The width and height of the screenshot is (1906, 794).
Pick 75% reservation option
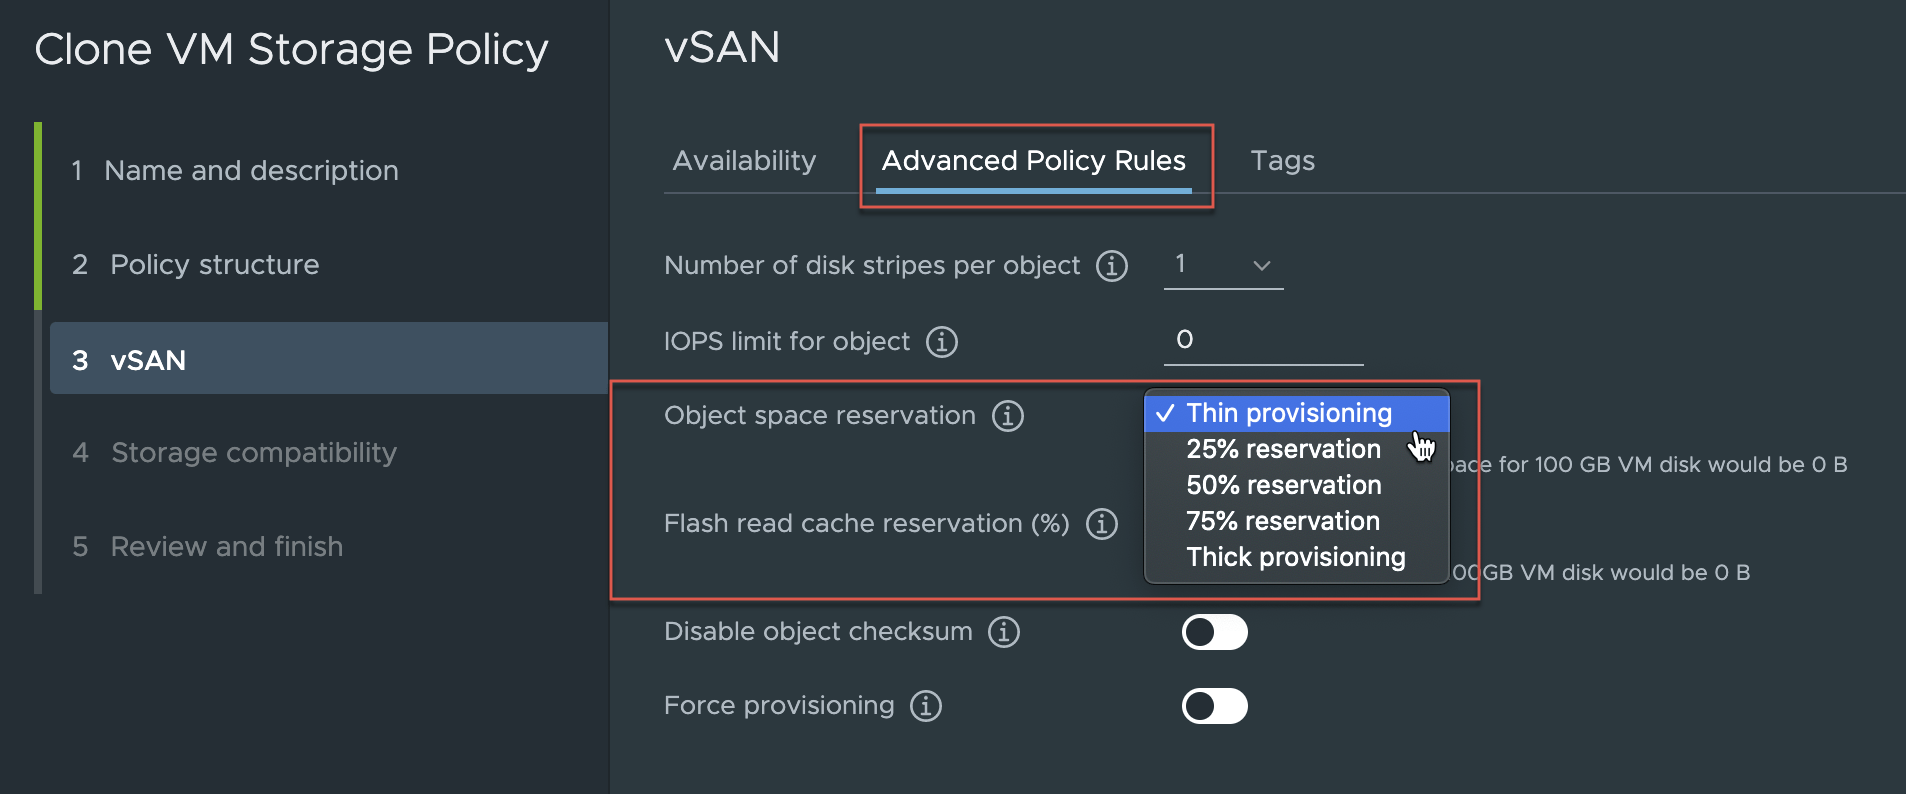point(1282,521)
